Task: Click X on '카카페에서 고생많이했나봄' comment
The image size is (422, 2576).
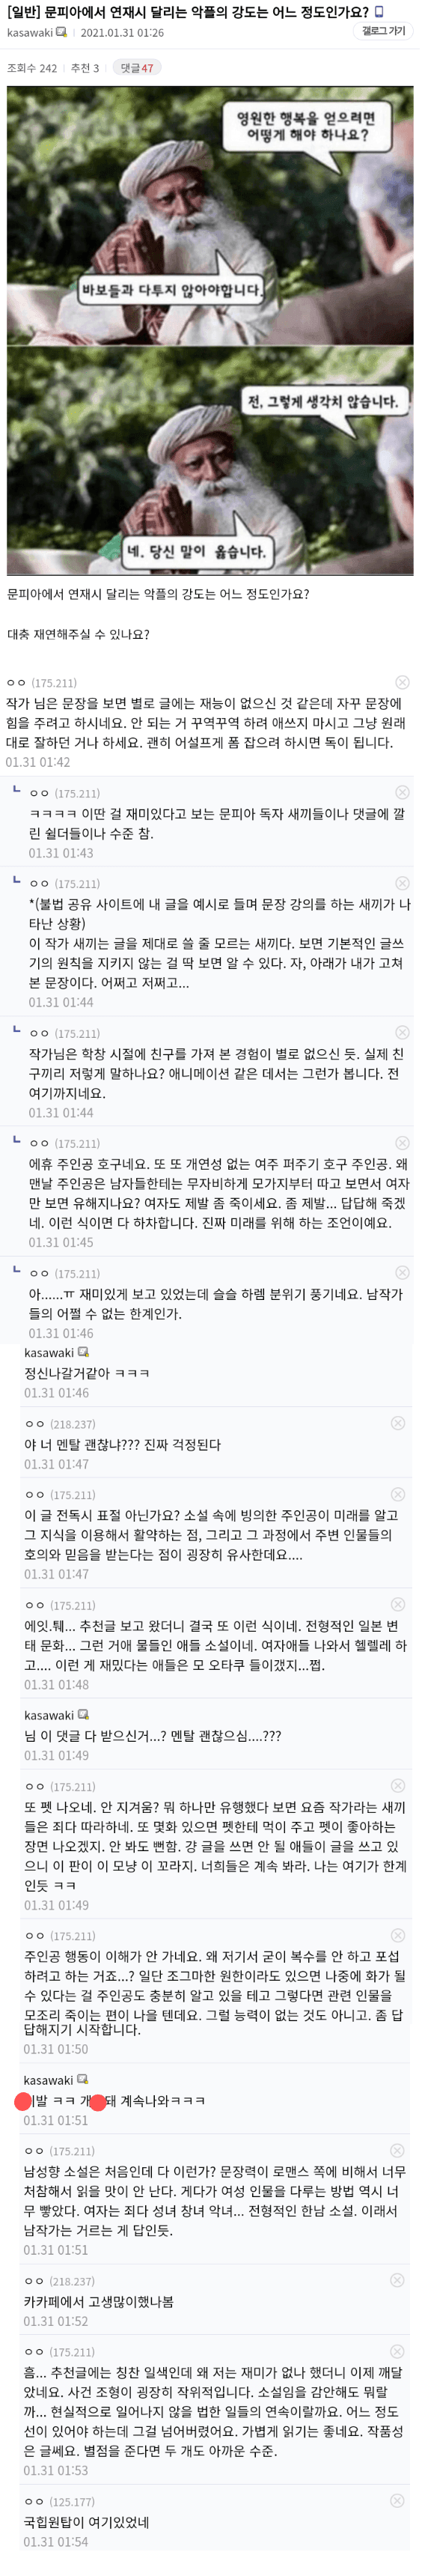Action: 397,2280
